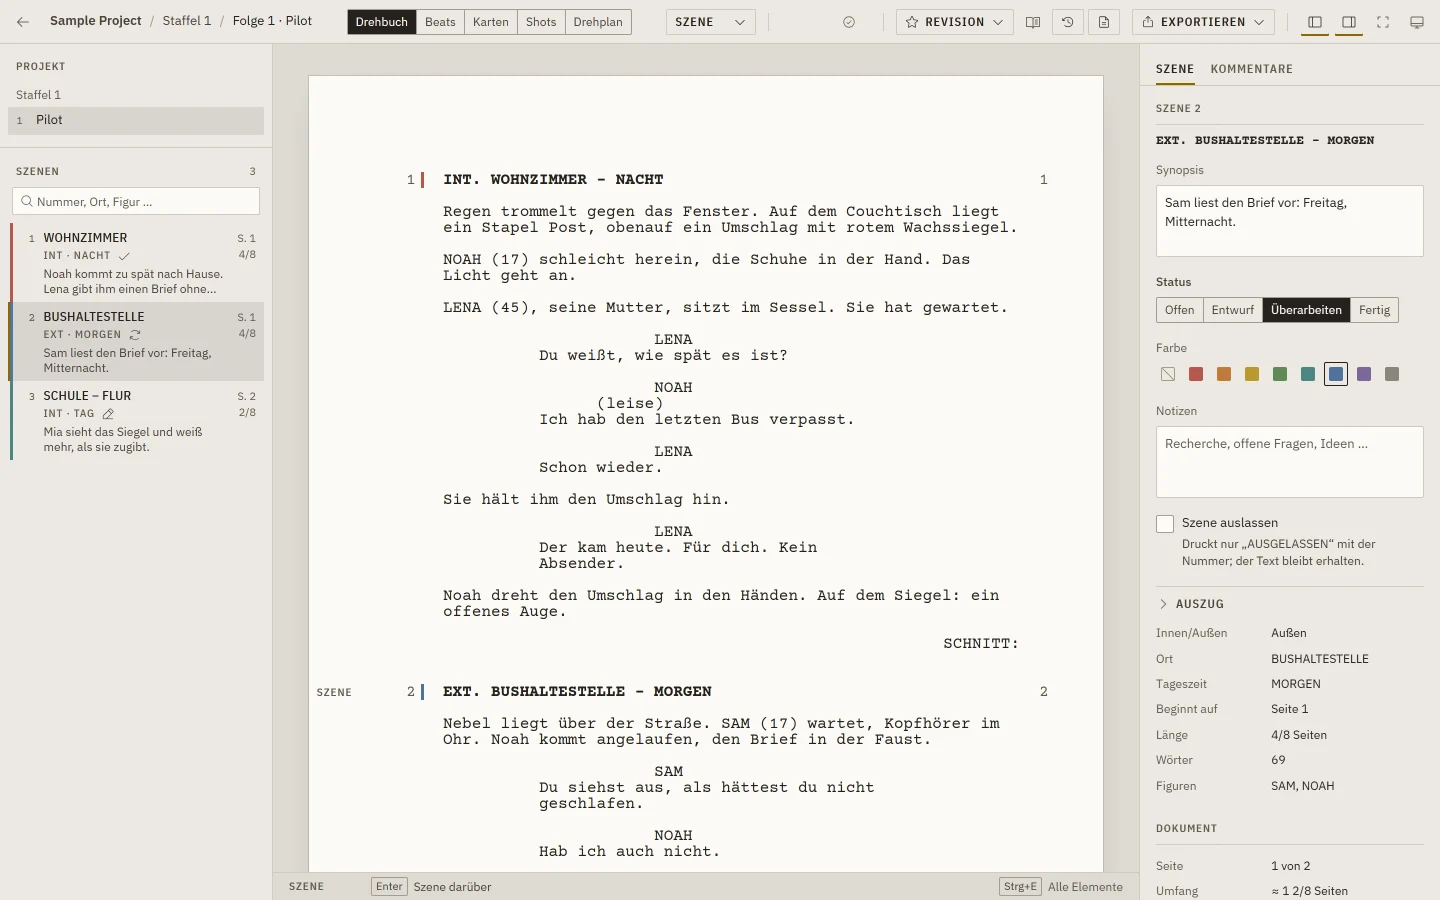Open the KOMMENTARE tab in inspector
This screenshot has height=900, width=1440.
click(x=1252, y=69)
